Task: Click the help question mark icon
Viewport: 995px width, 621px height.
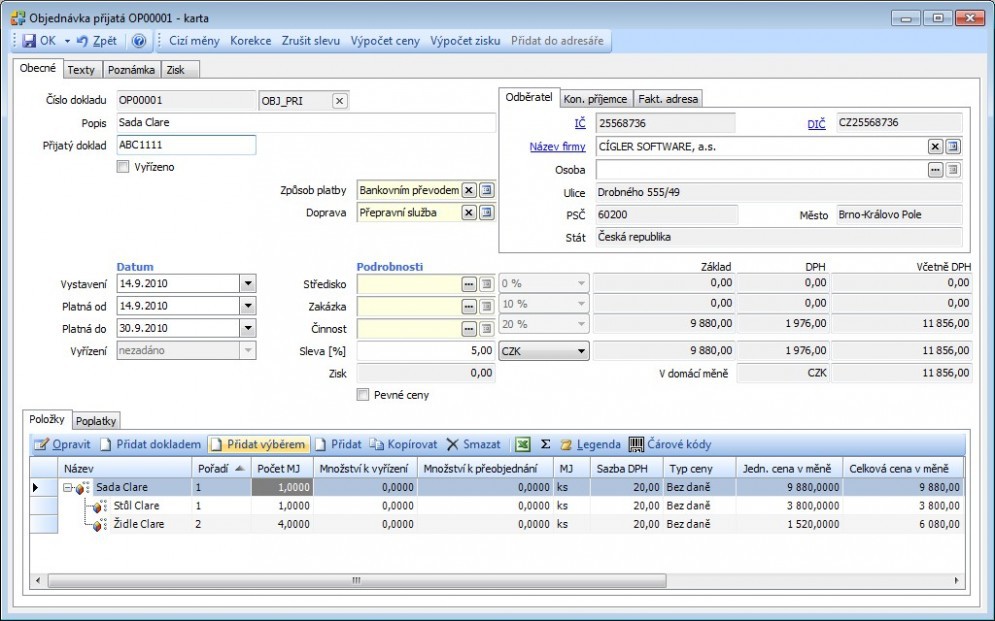Action: click(x=138, y=41)
